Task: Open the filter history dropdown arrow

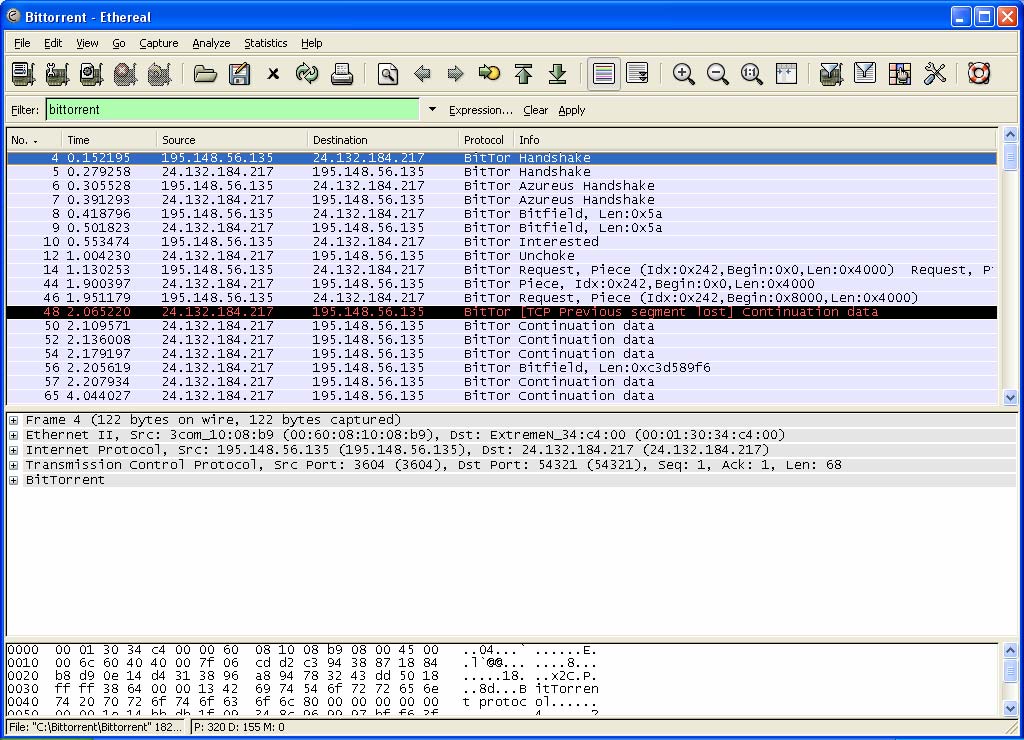Action: (x=432, y=110)
